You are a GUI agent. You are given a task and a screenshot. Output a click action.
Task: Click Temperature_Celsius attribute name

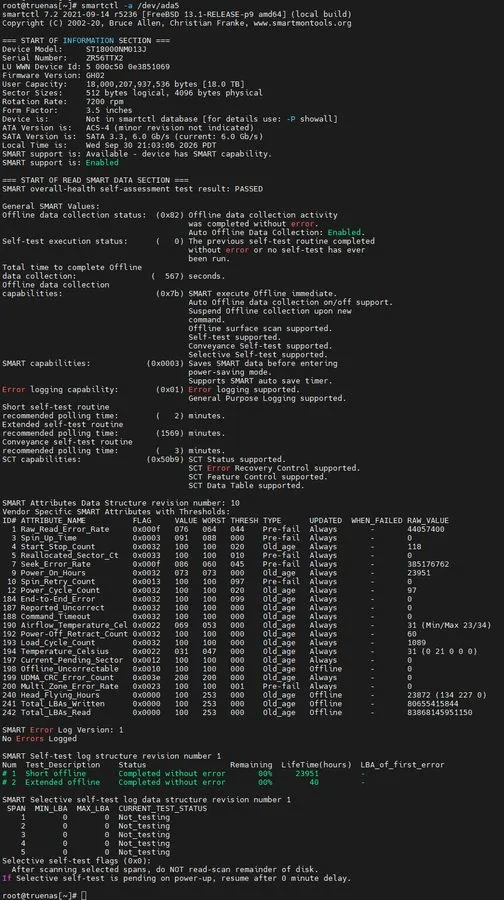(65, 651)
